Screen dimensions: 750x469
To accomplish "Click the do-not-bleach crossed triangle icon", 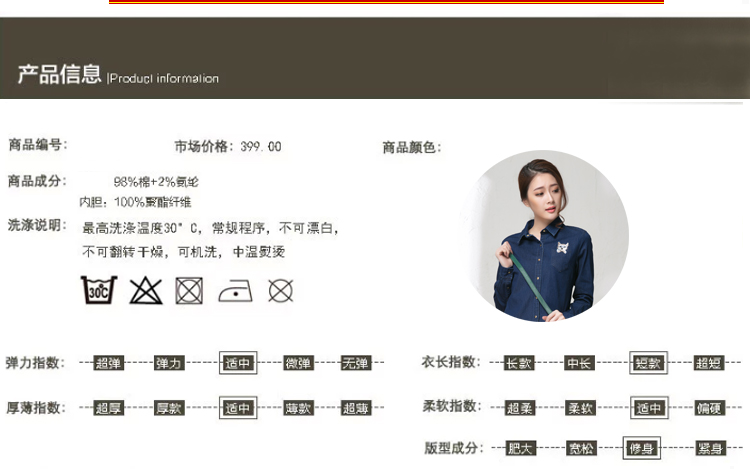I will 146,290.
